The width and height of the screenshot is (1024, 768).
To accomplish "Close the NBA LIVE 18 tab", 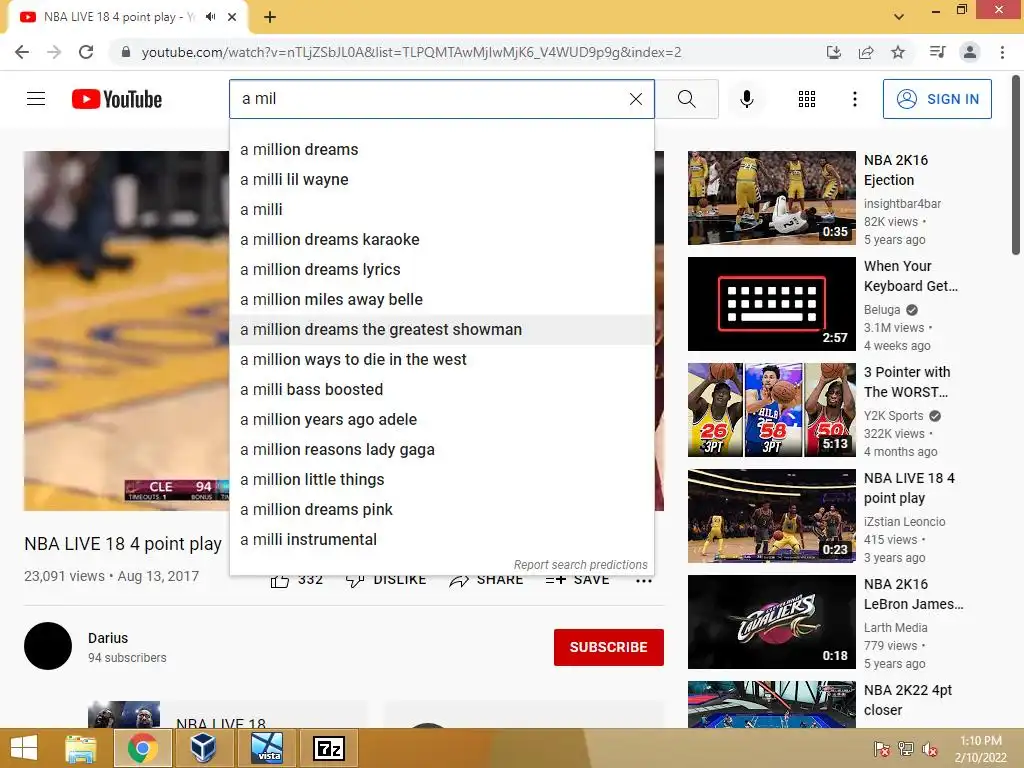I will 232,17.
